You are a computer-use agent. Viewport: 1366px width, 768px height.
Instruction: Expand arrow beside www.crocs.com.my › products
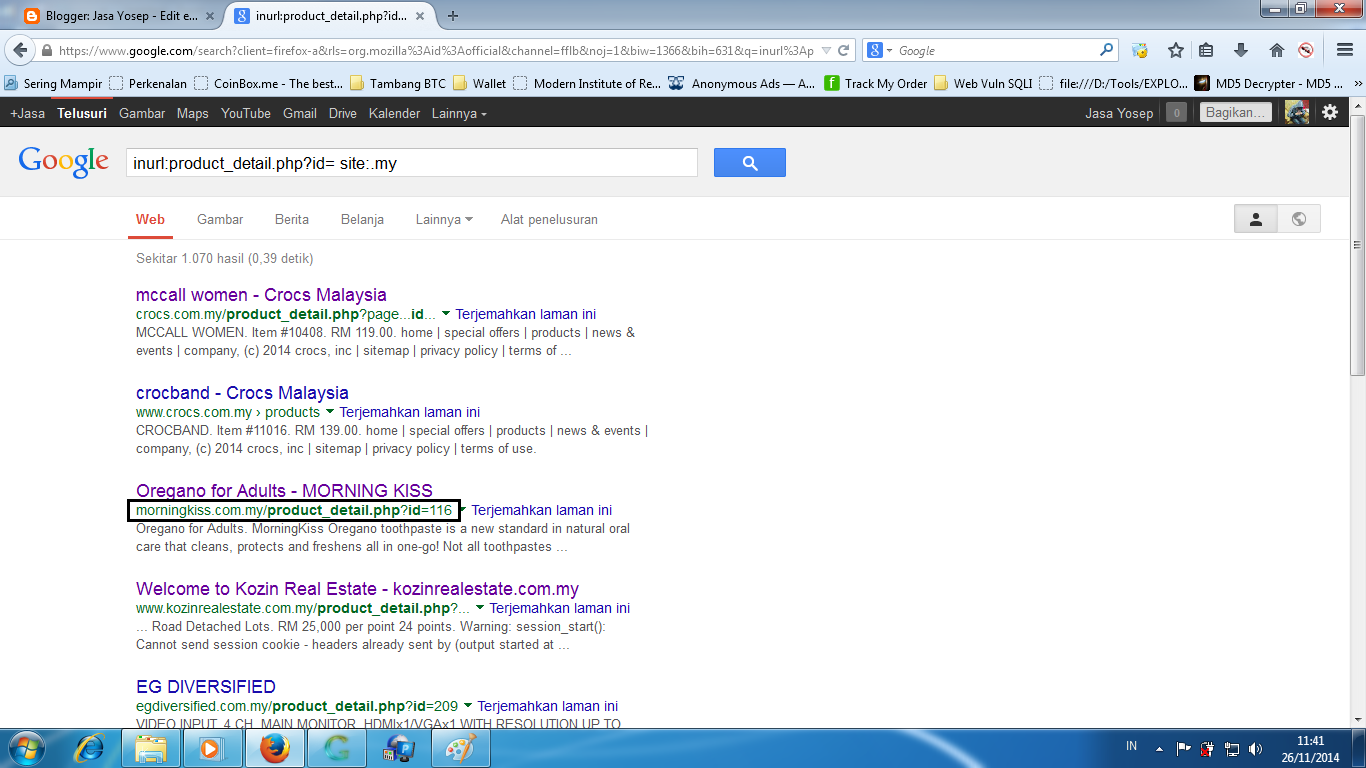tap(330, 412)
